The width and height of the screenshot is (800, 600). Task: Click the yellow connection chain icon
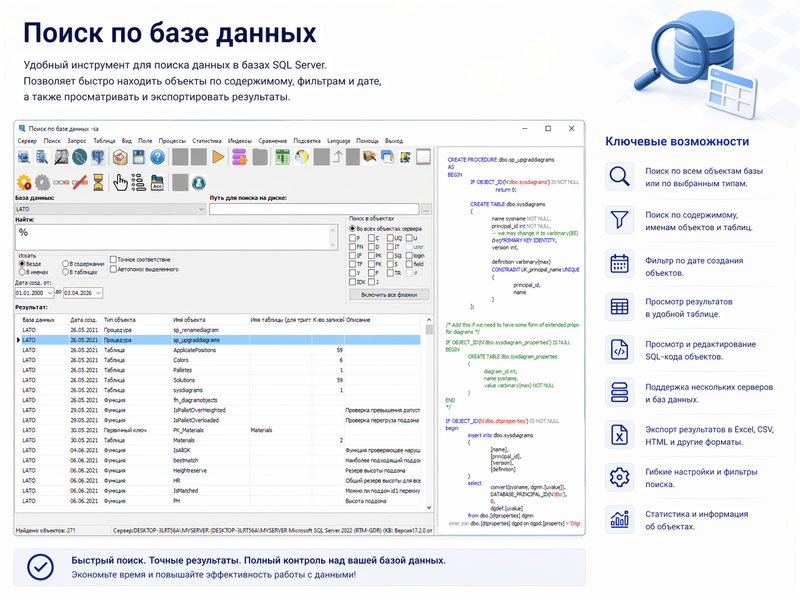coord(61,182)
